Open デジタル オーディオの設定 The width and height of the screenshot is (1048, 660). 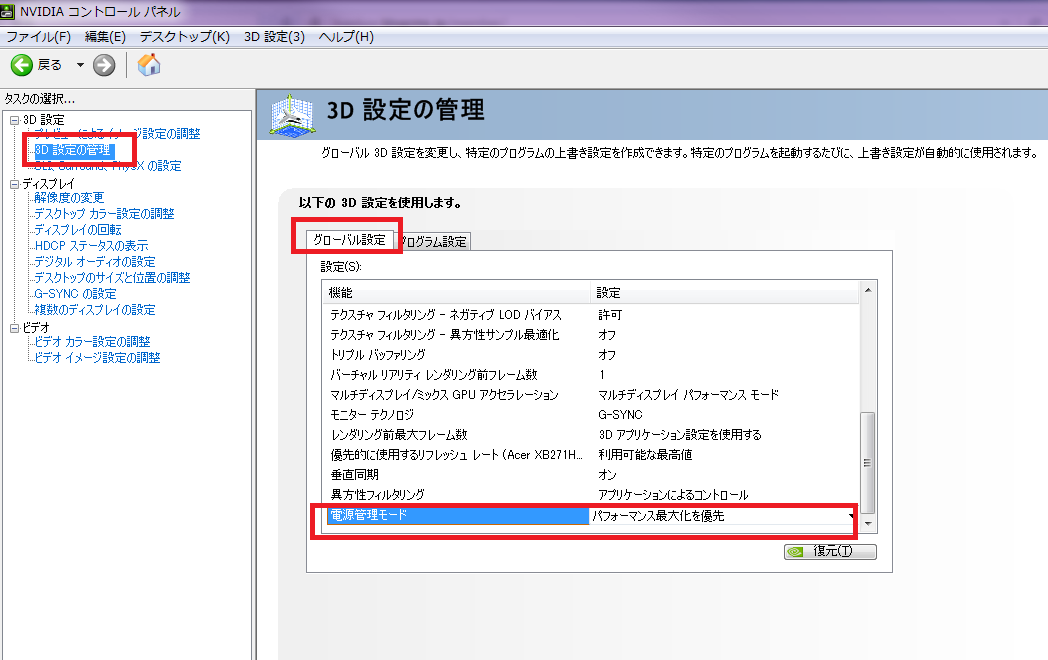point(95,262)
